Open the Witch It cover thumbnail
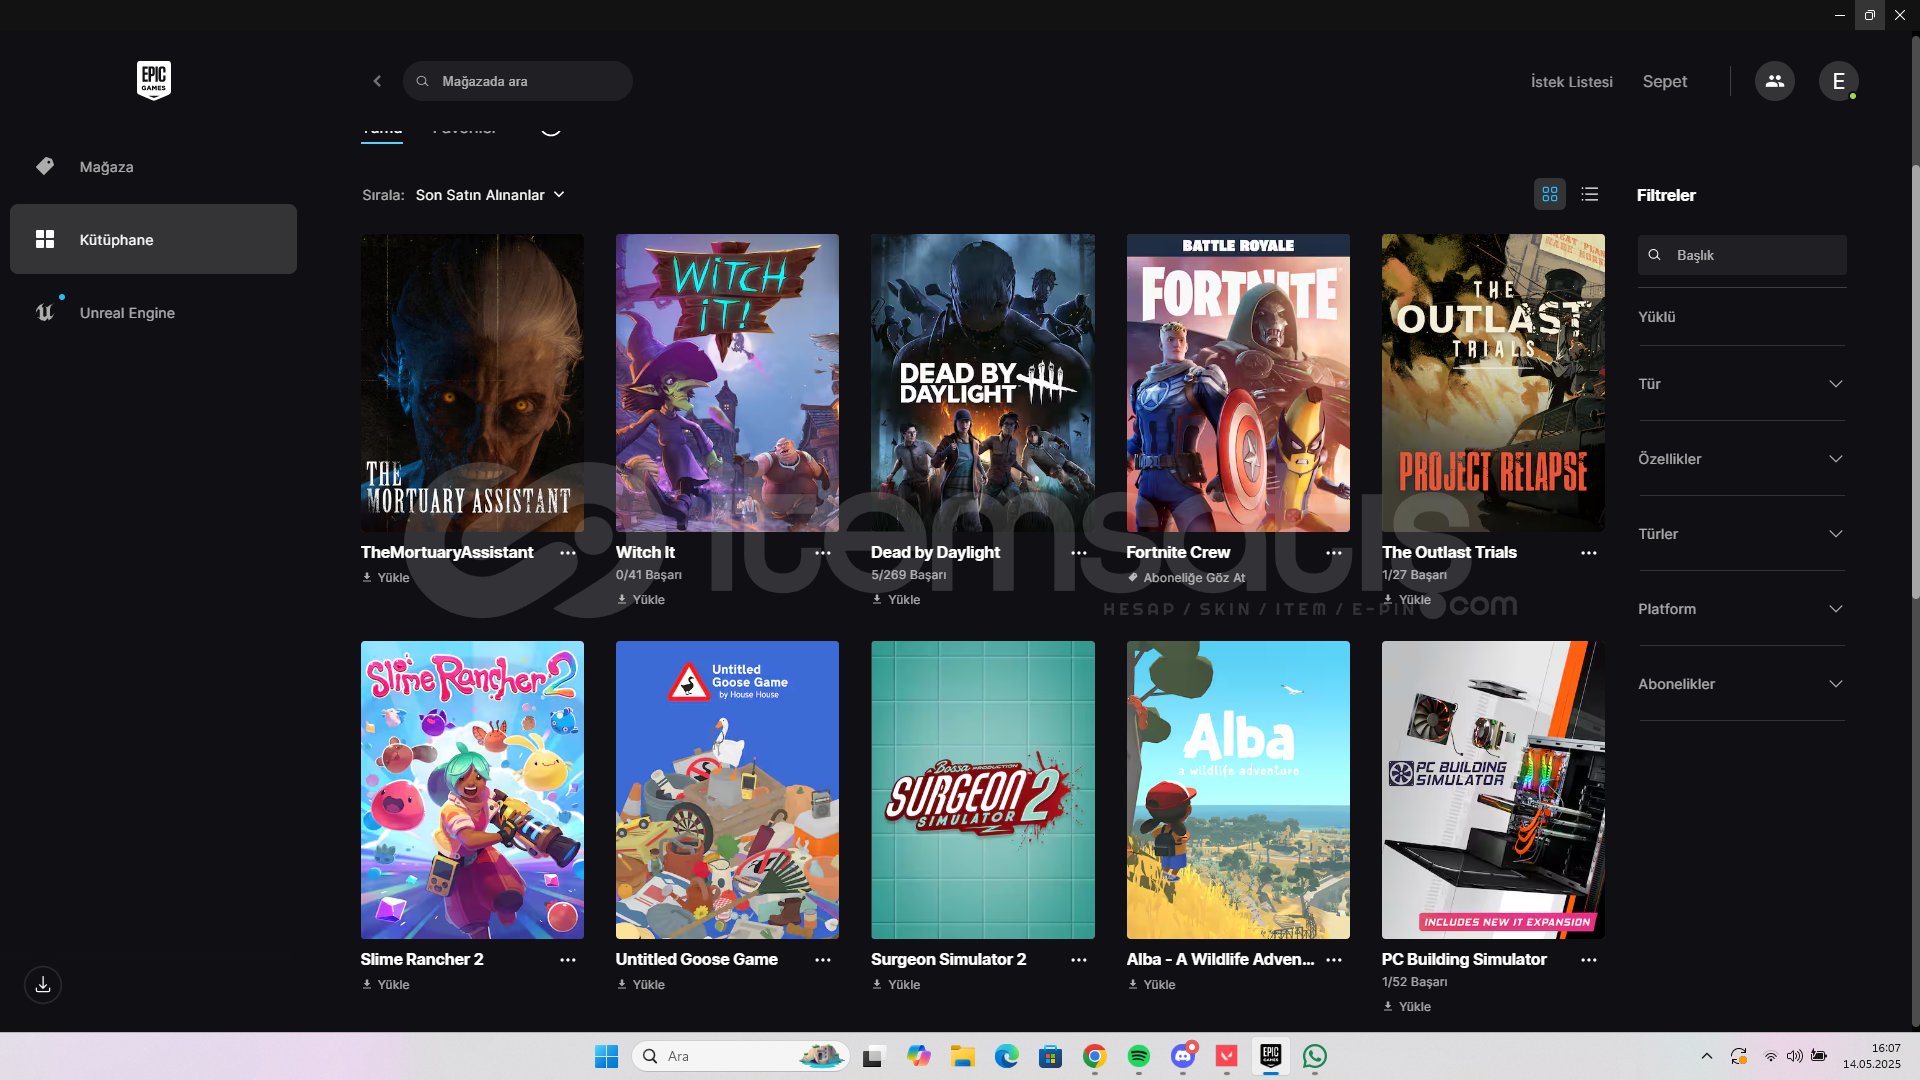This screenshot has height=1080, width=1920. (x=727, y=383)
